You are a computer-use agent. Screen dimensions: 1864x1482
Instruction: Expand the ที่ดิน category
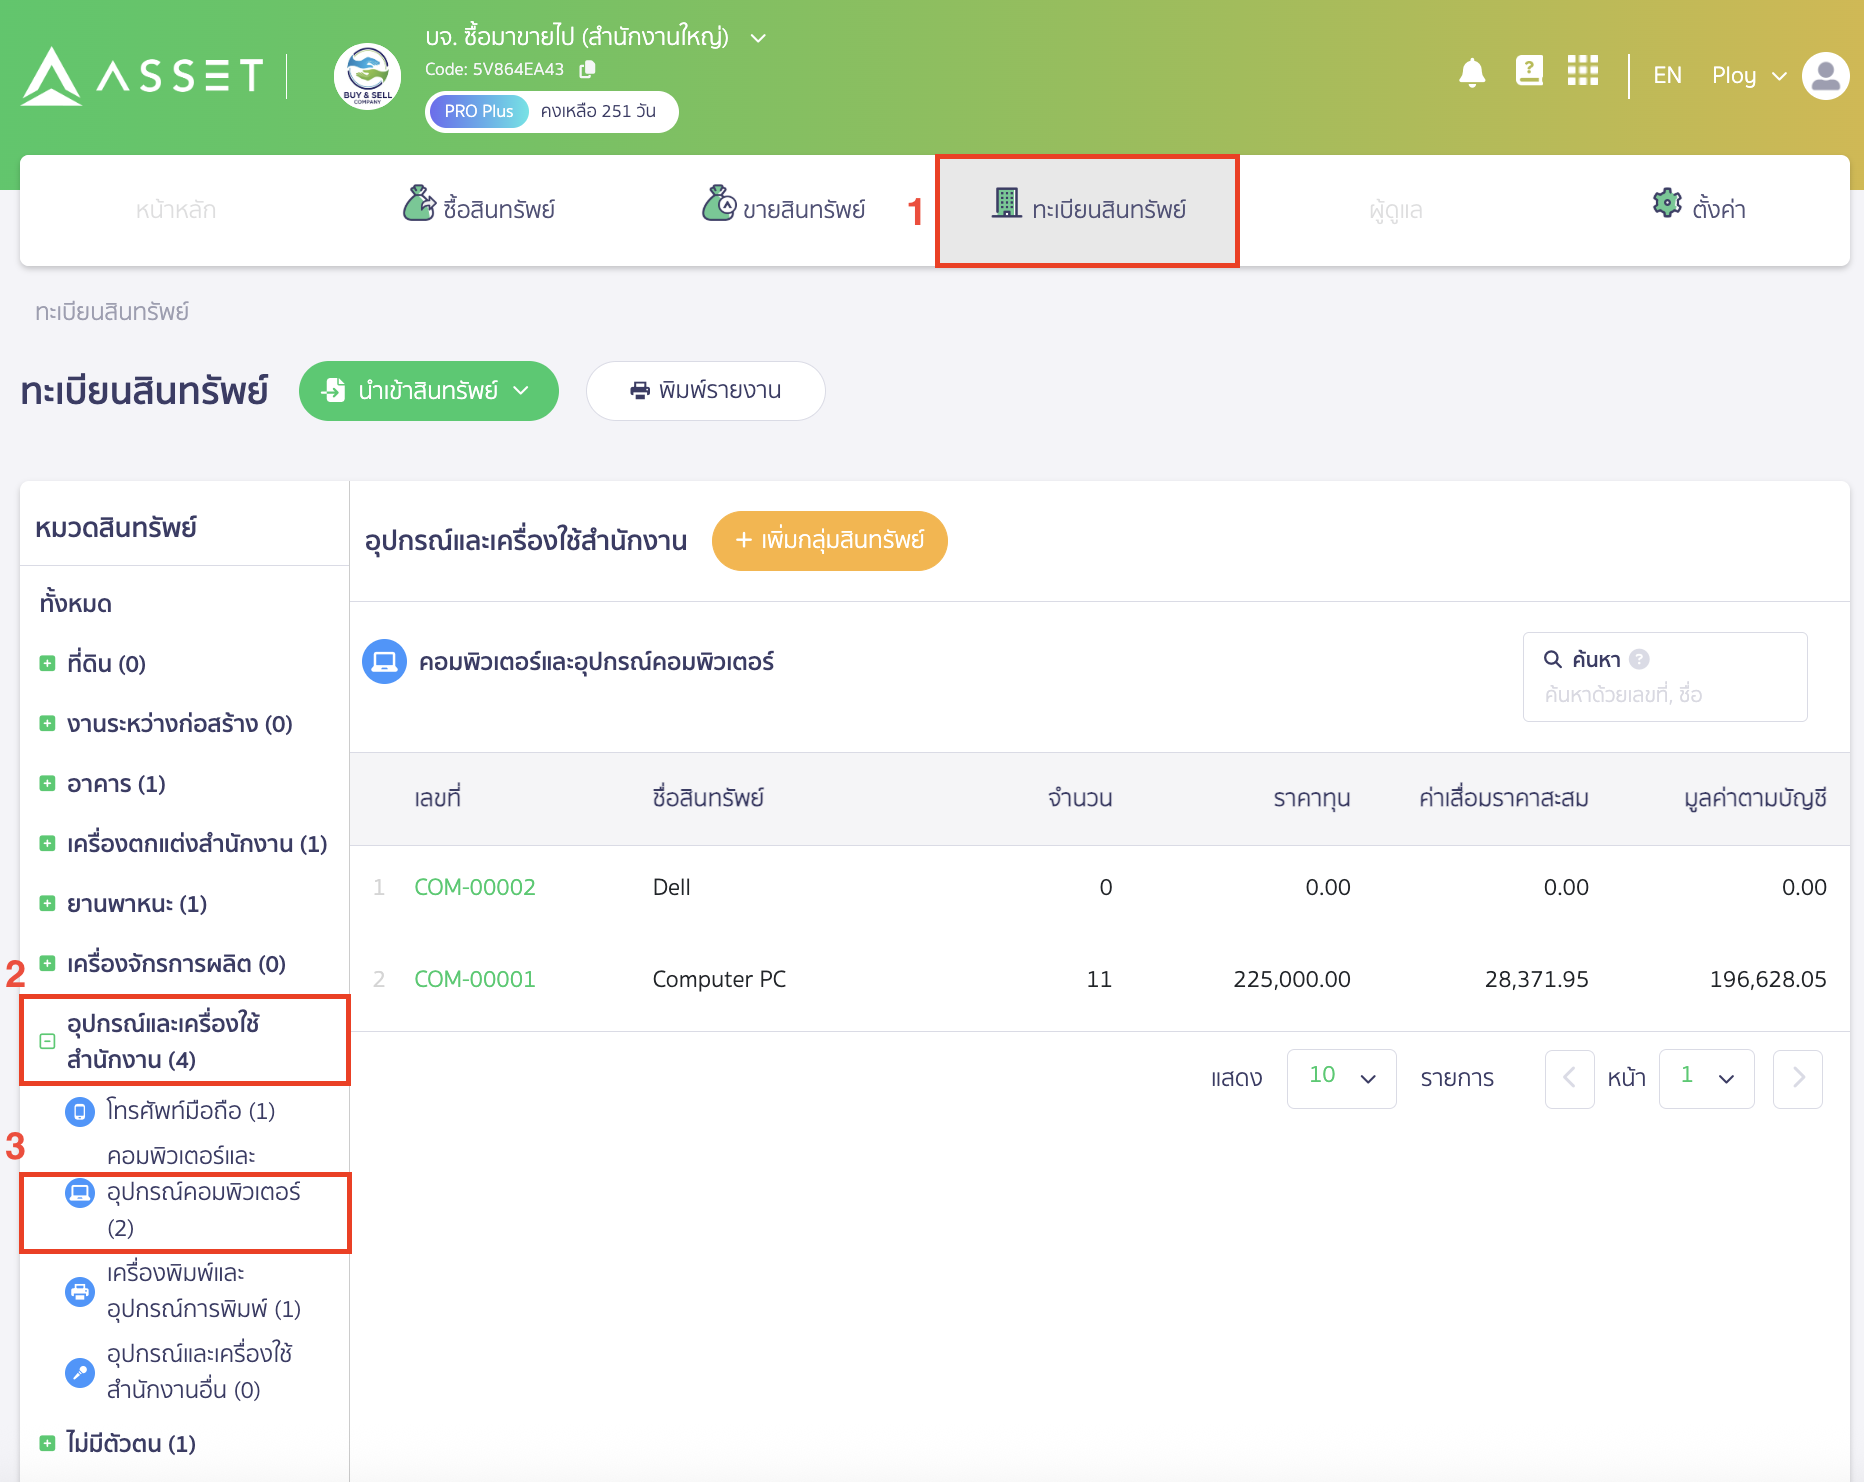[47, 663]
